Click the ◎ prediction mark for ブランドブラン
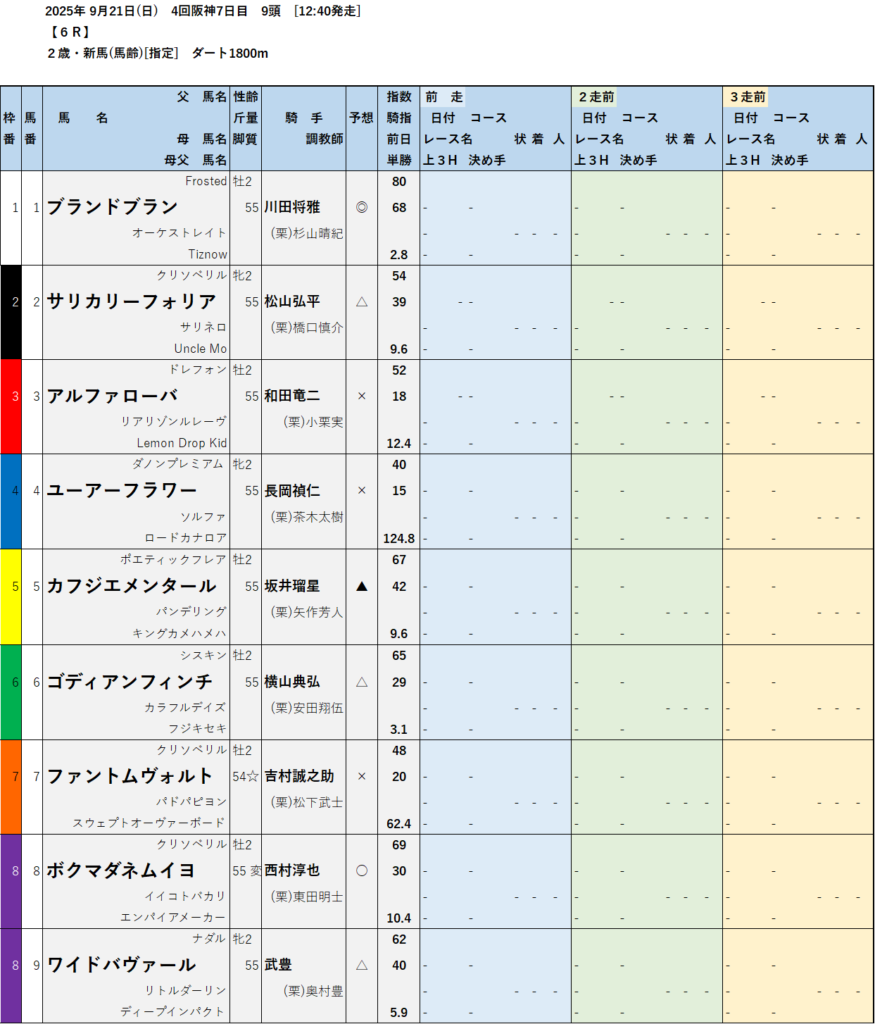Image resolution: width=875 pixels, height=1024 pixels. [361, 208]
